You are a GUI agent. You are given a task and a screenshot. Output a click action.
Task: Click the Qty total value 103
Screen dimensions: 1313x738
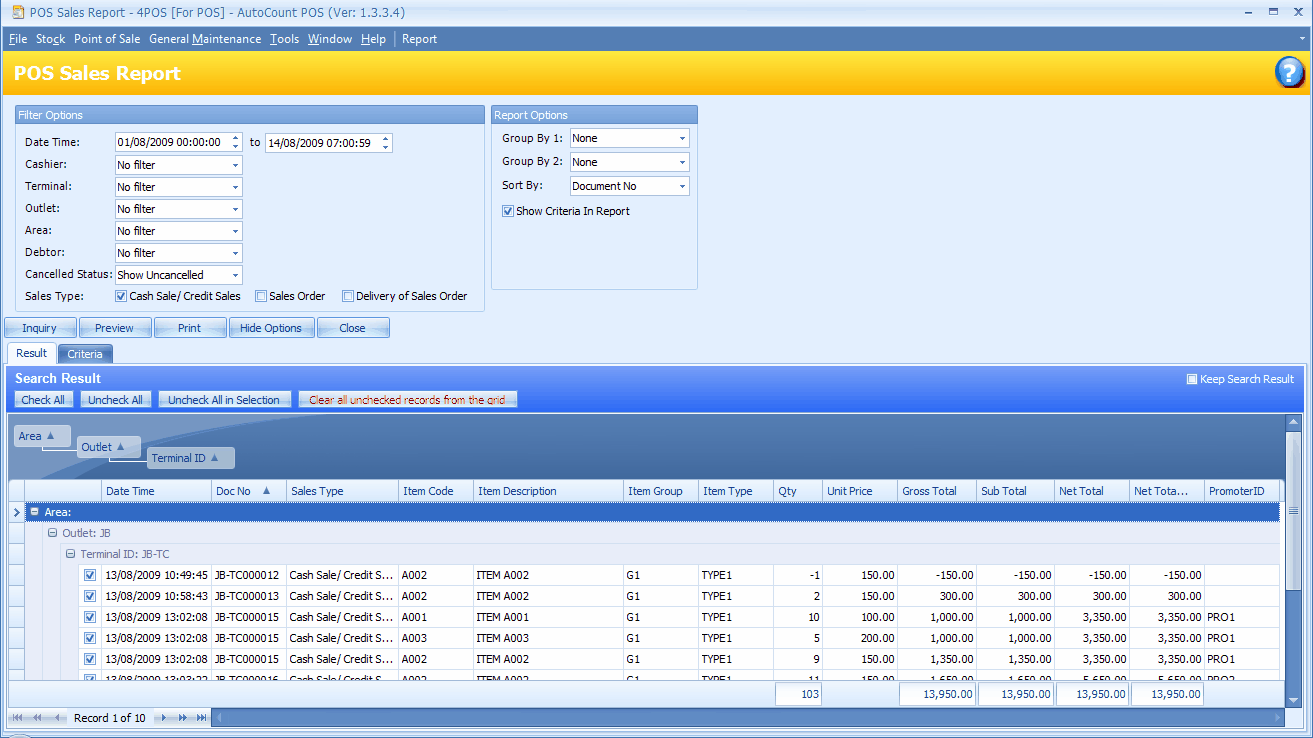pos(798,694)
